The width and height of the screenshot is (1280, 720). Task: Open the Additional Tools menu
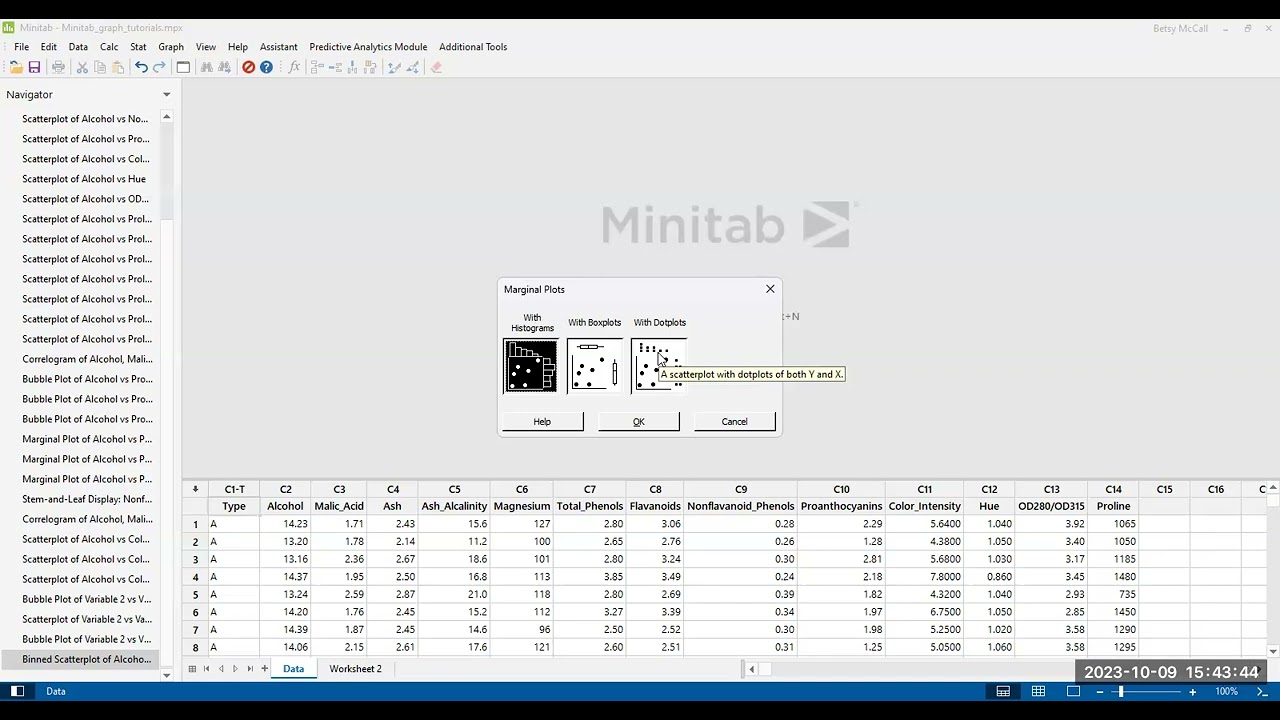coord(473,47)
